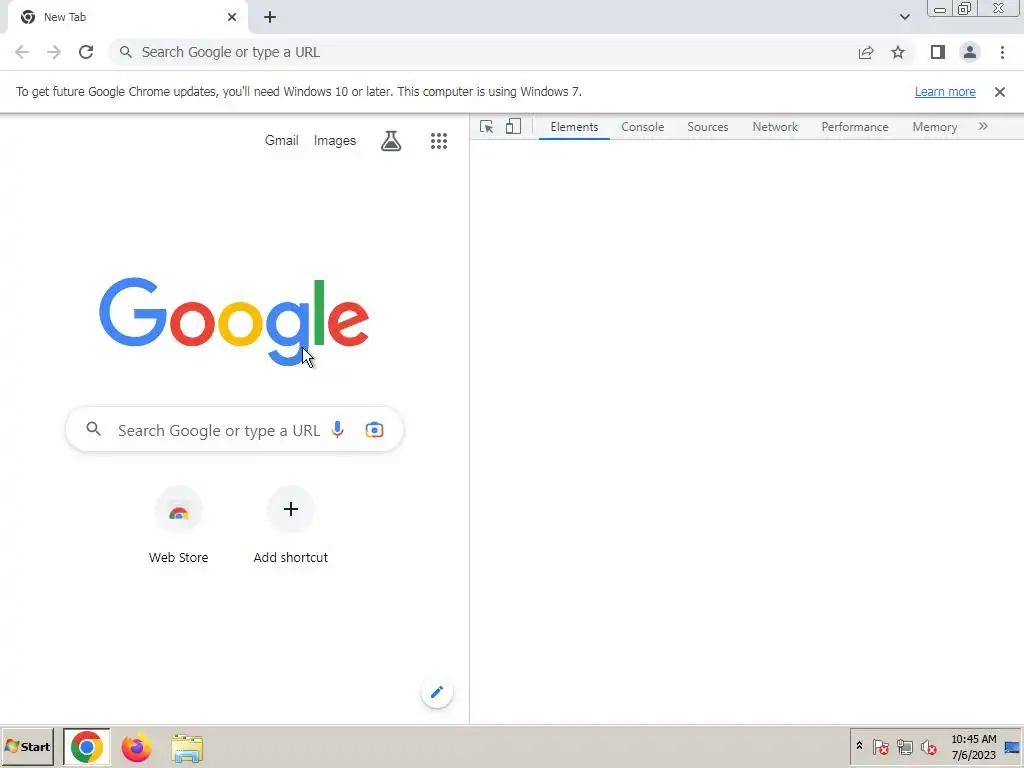Click the Action Center flag icon
This screenshot has height=768, width=1024.
880,746
